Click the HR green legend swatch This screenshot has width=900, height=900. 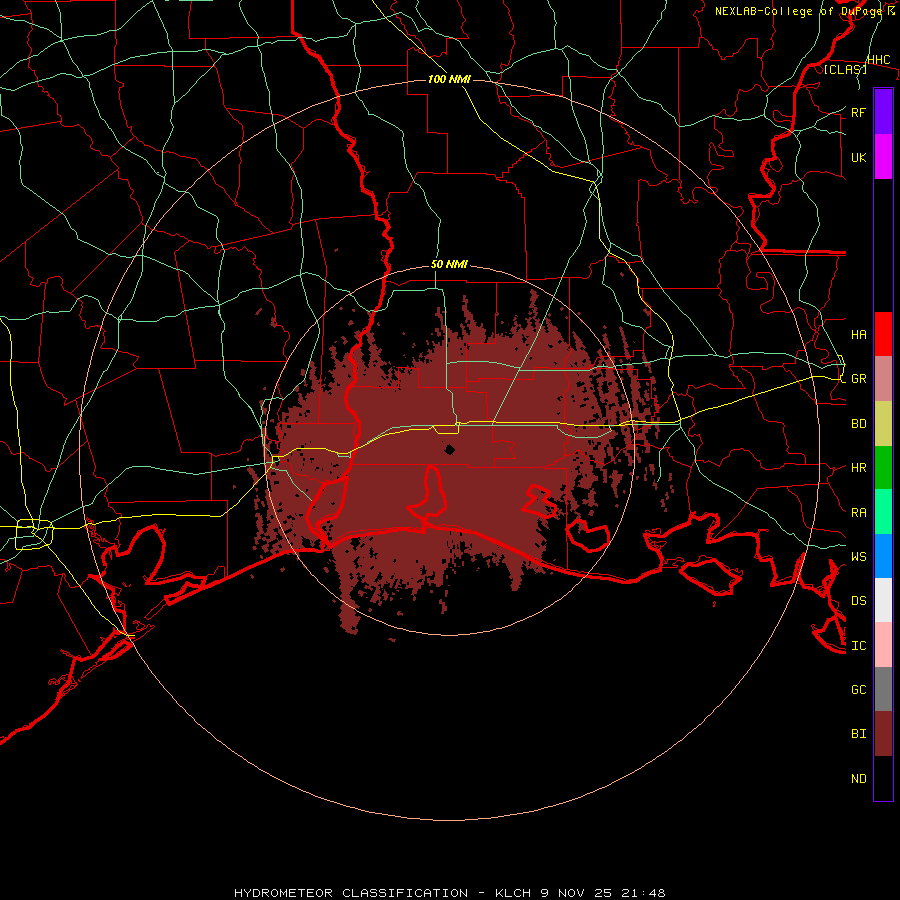(883, 468)
